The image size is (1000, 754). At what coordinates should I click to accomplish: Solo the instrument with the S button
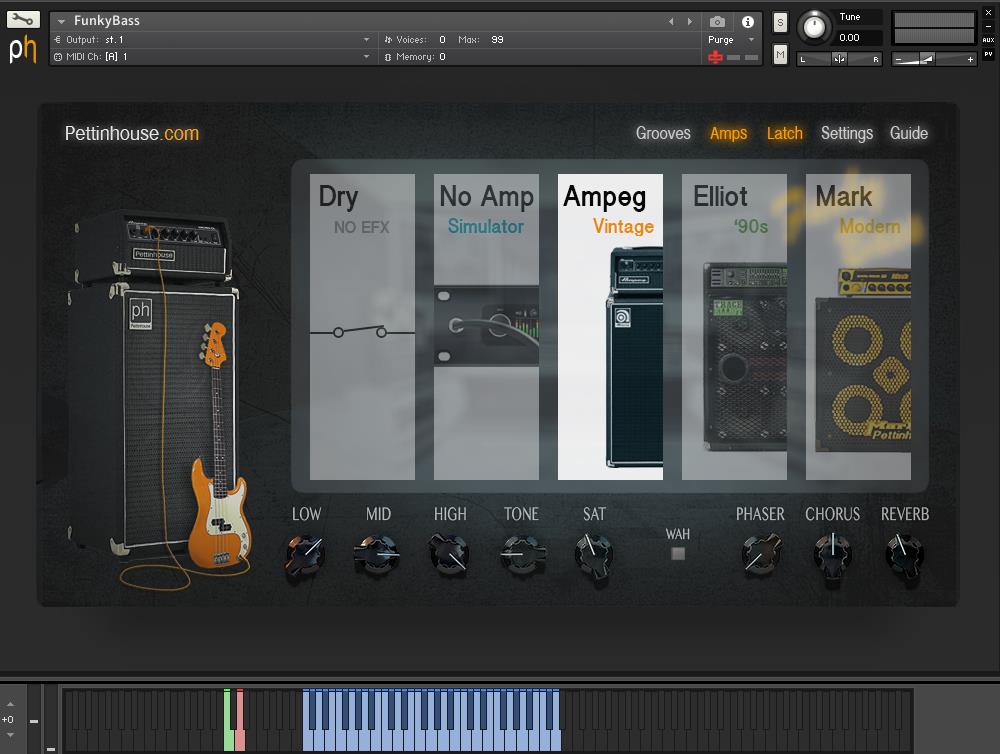[x=781, y=22]
